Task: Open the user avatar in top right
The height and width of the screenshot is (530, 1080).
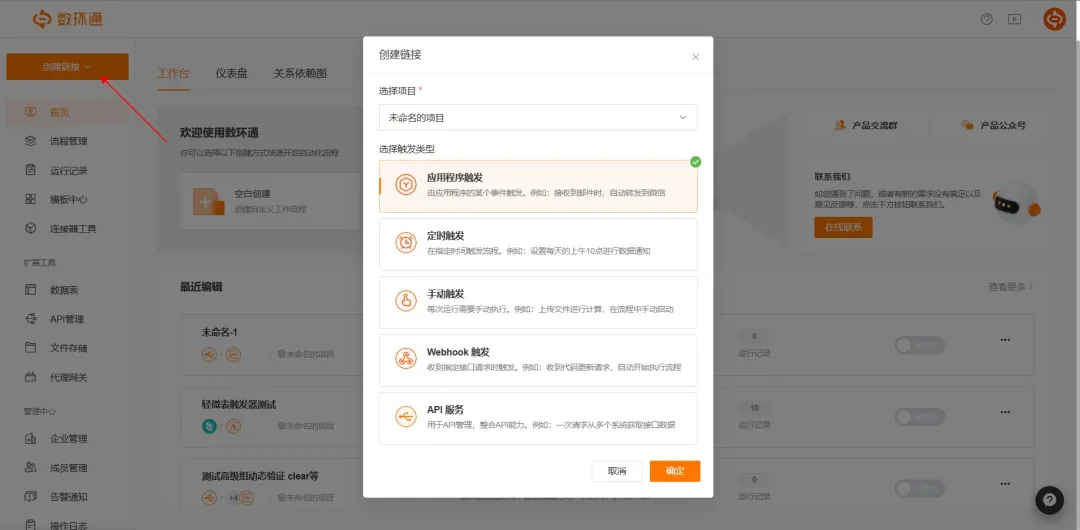Action: click(x=1054, y=19)
